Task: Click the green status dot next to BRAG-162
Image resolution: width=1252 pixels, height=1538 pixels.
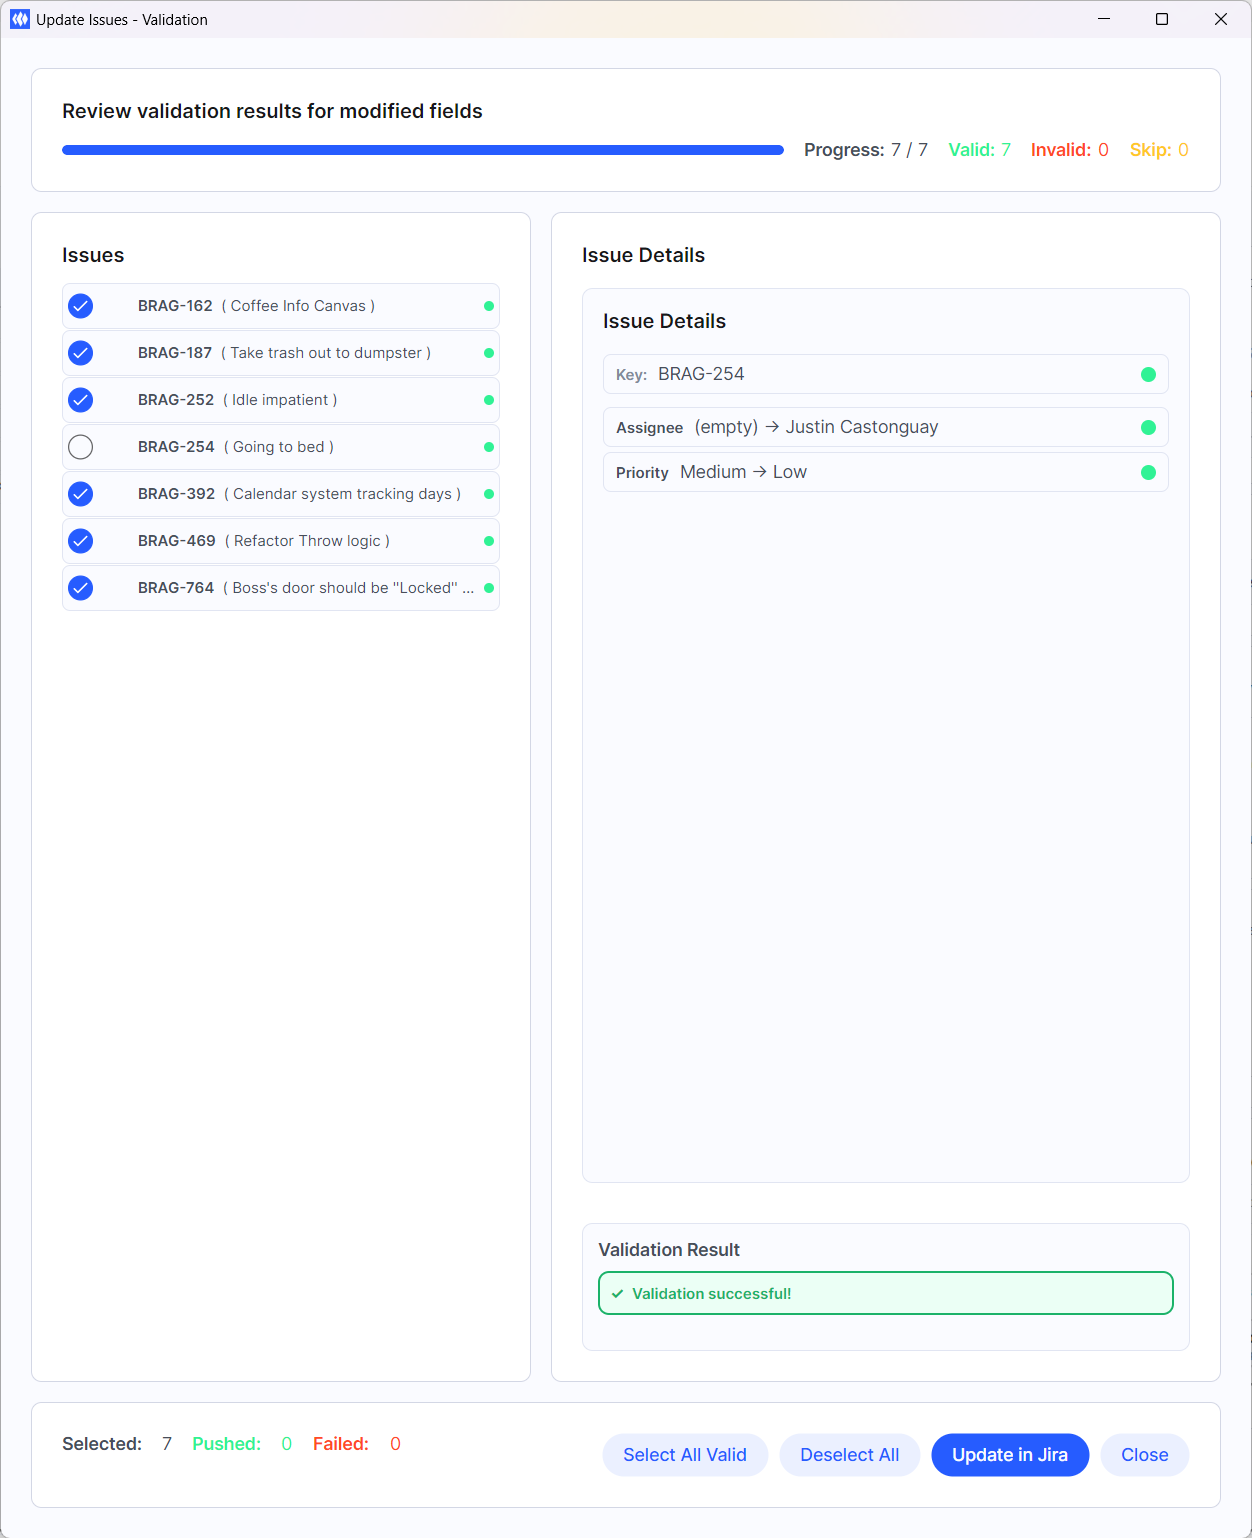Action: pyautogui.click(x=487, y=306)
